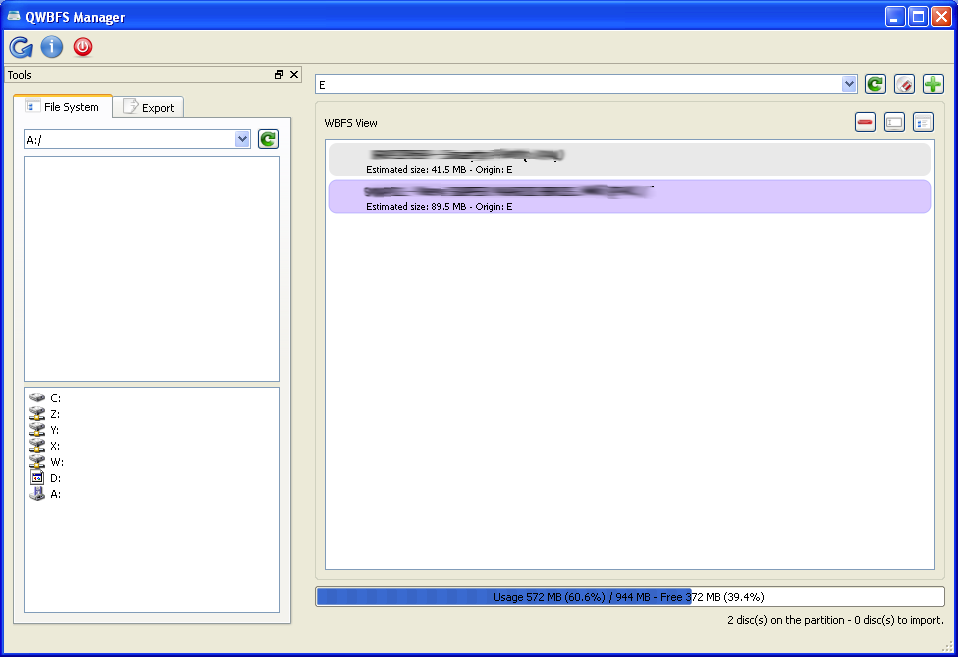
Task: Minimize the QWBFS Manager window
Action: pyautogui.click(x=895, y=17)
